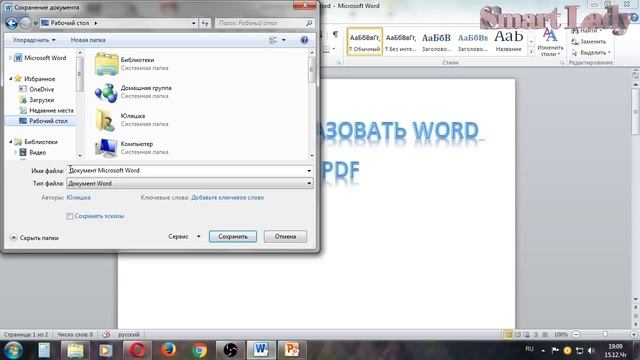Toggle paragraph marks icon in Word

335,34
